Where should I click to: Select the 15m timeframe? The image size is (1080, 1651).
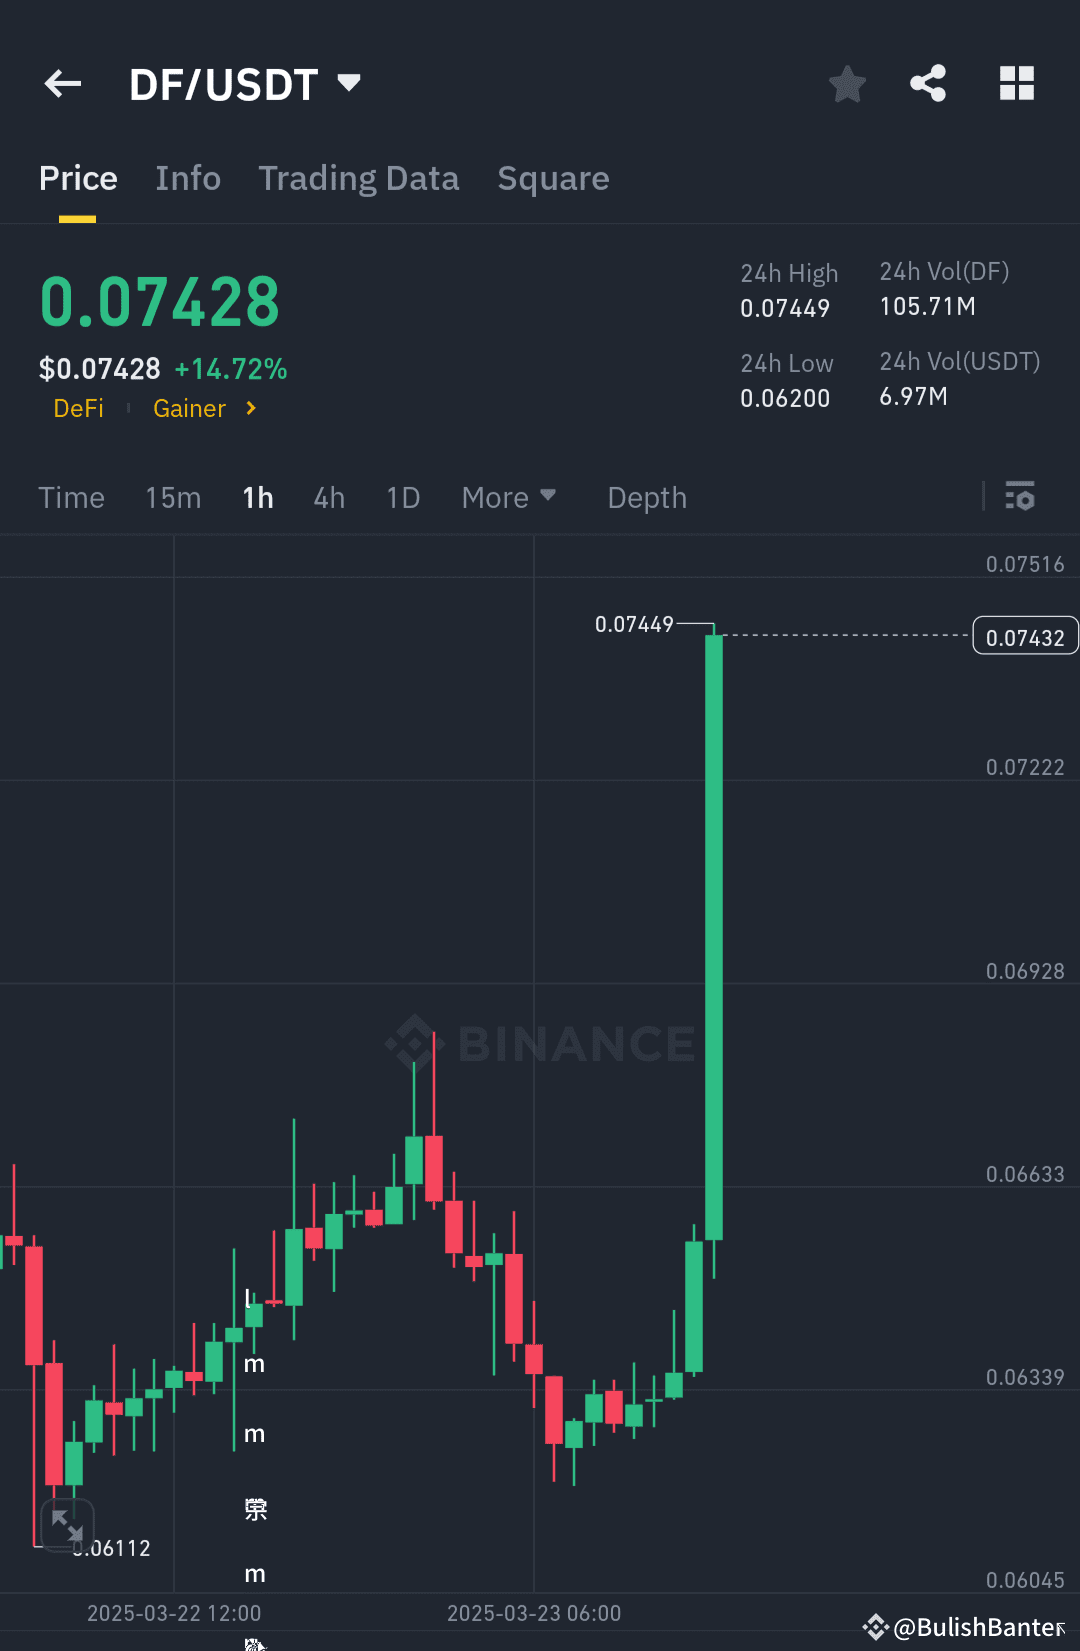click(x=172, y=497)
